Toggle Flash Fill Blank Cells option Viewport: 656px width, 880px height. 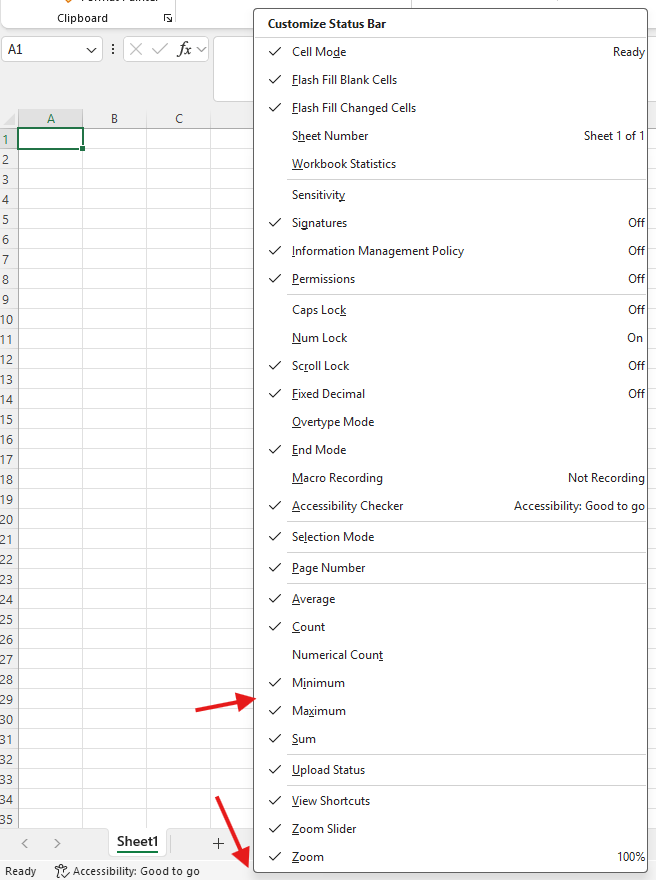[x=450, y=80]
